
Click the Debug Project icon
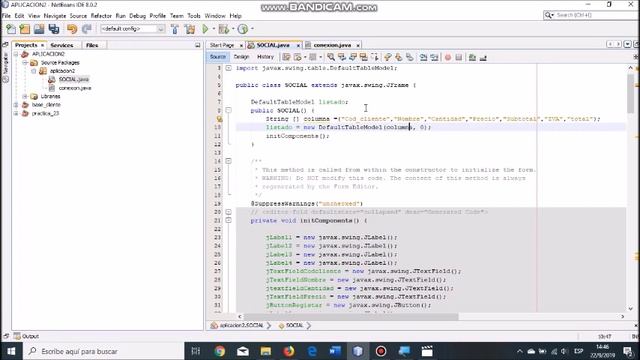click(223, 29)
